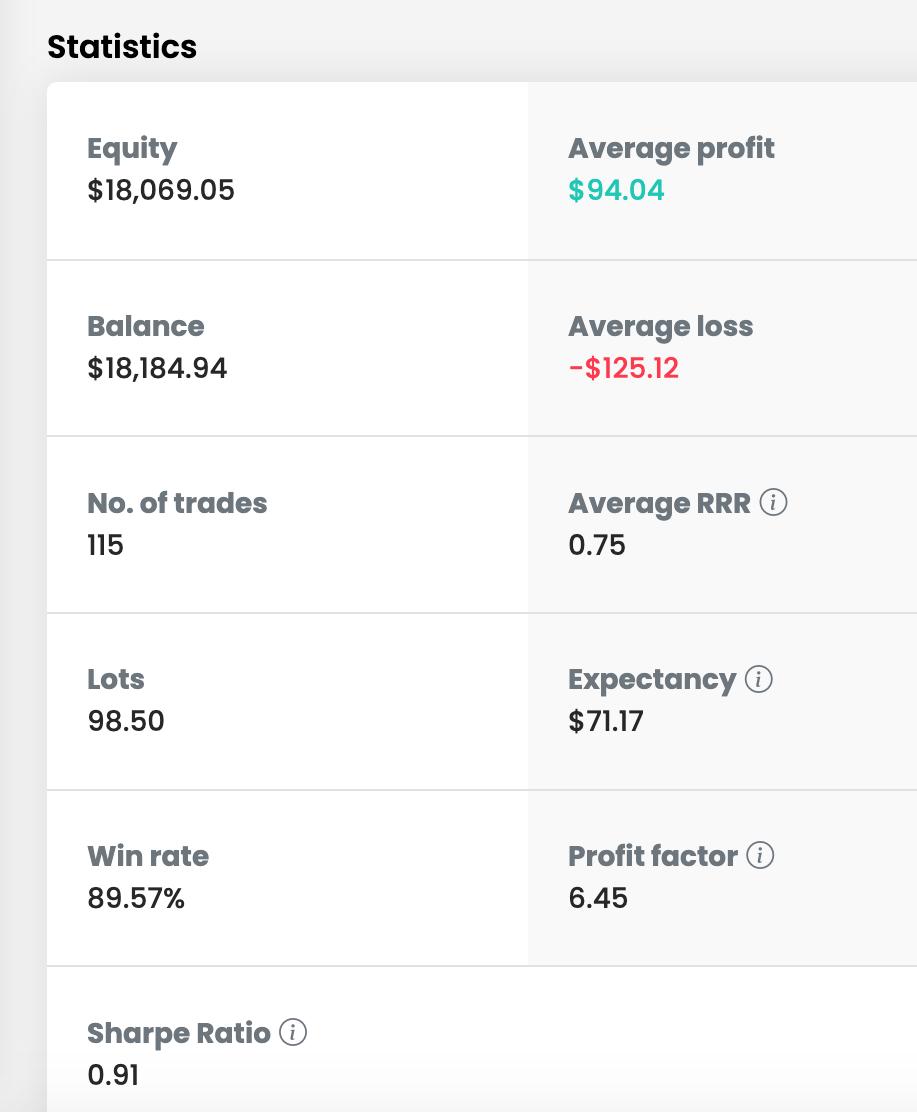Click the Equity label
This screenshot has height=1112, width=917.
tap(132, 149)
